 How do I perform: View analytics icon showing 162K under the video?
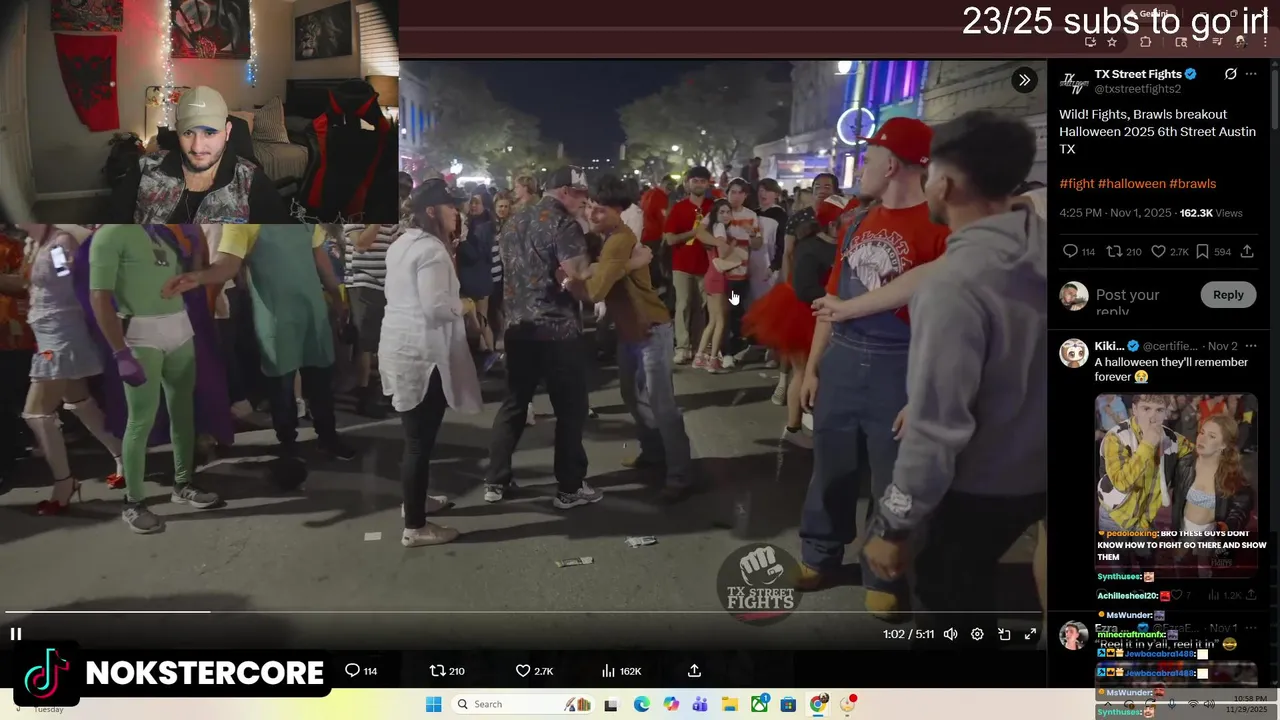point(621,671)
